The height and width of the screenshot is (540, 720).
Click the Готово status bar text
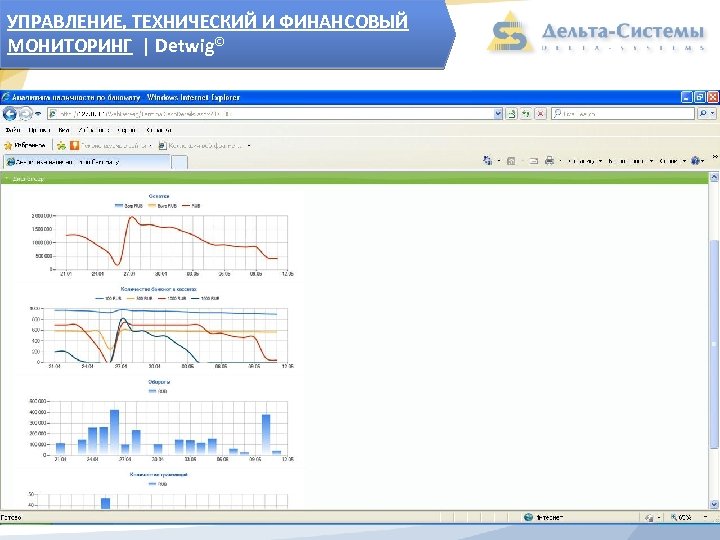coord(11,518)
